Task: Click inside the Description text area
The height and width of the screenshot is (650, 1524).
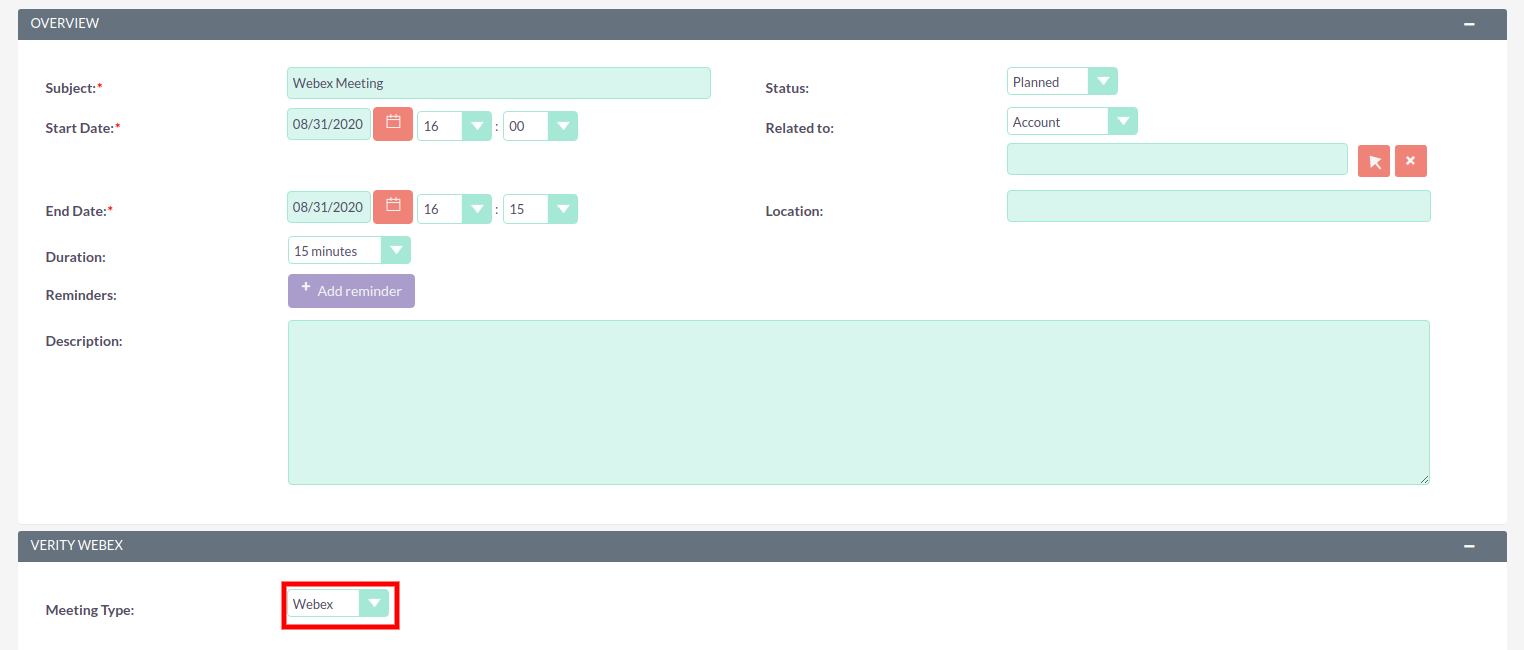Action: [858, 402]
